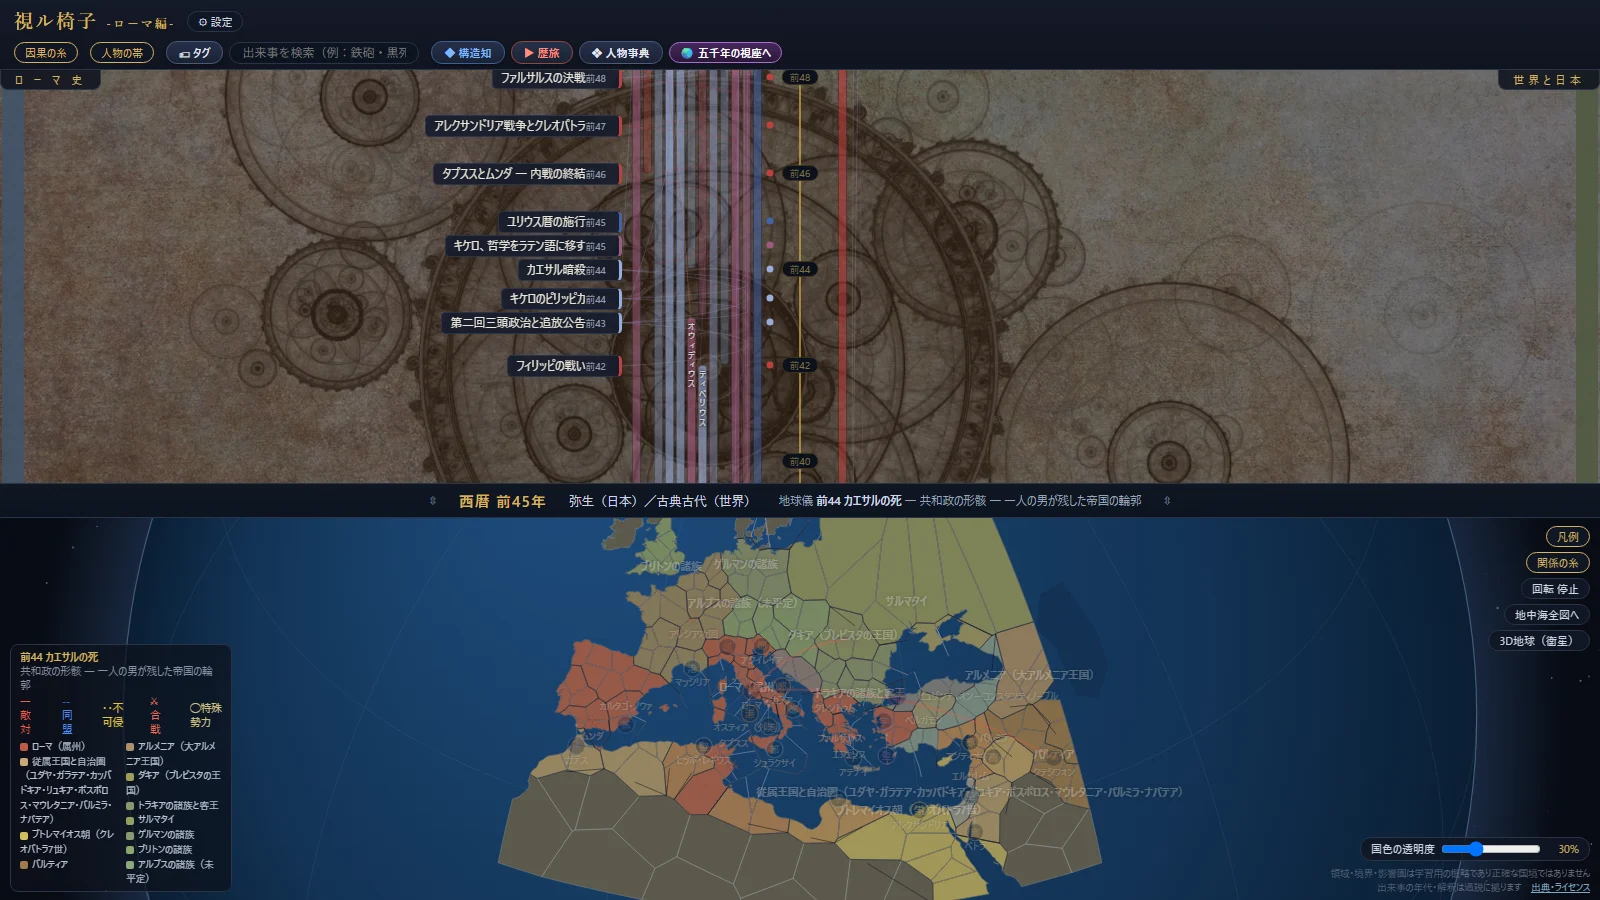Click the 前48 year marker on the axis
The image size is (1600, 900).
(x=800, y=77)
